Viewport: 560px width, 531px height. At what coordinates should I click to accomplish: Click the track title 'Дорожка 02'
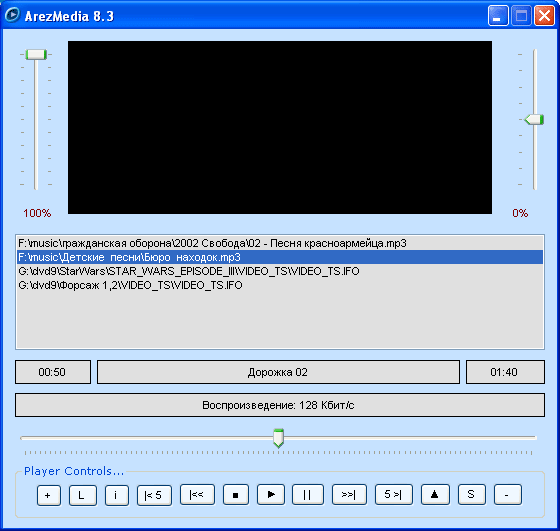[x=279, y=372]
